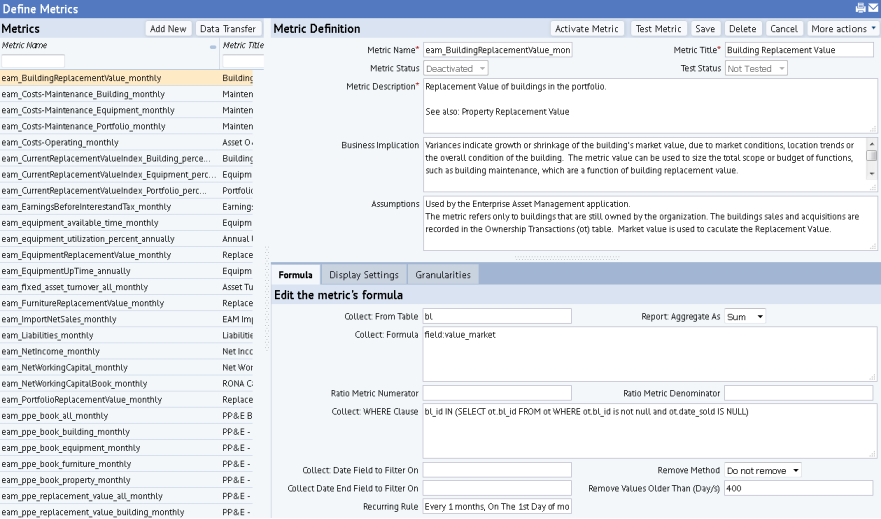This screenshot has height=519, width=881.
Task: Click the Data Transfer button
Action: [x=228, y=29]
